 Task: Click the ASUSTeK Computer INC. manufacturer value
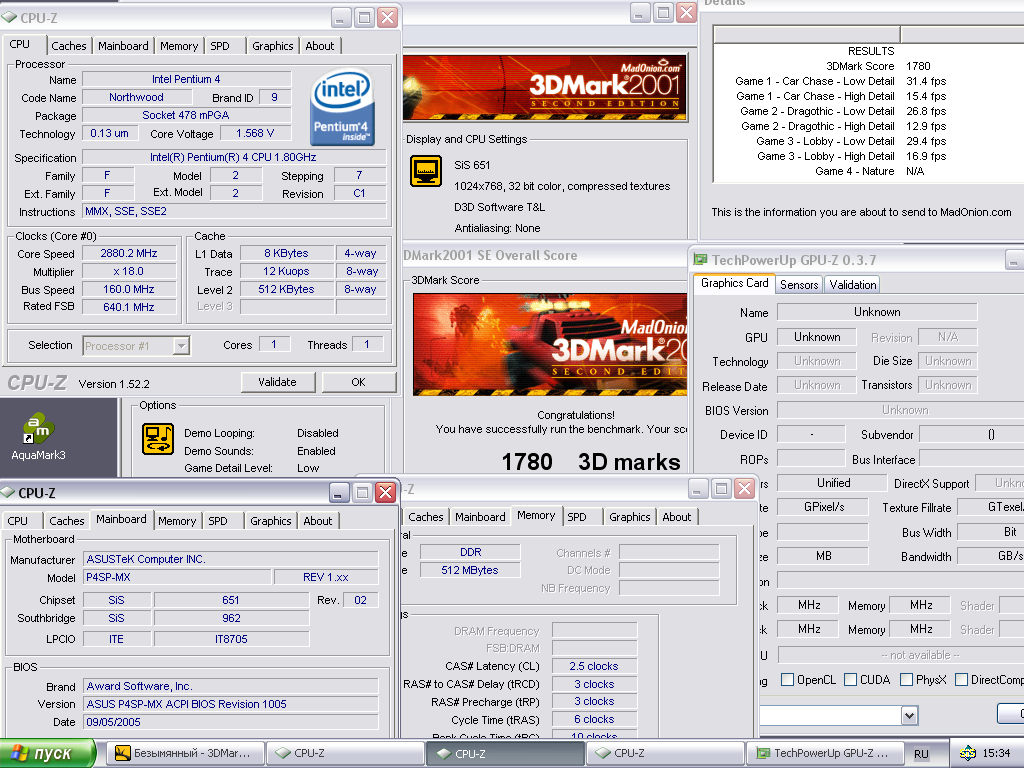[231, 559]
